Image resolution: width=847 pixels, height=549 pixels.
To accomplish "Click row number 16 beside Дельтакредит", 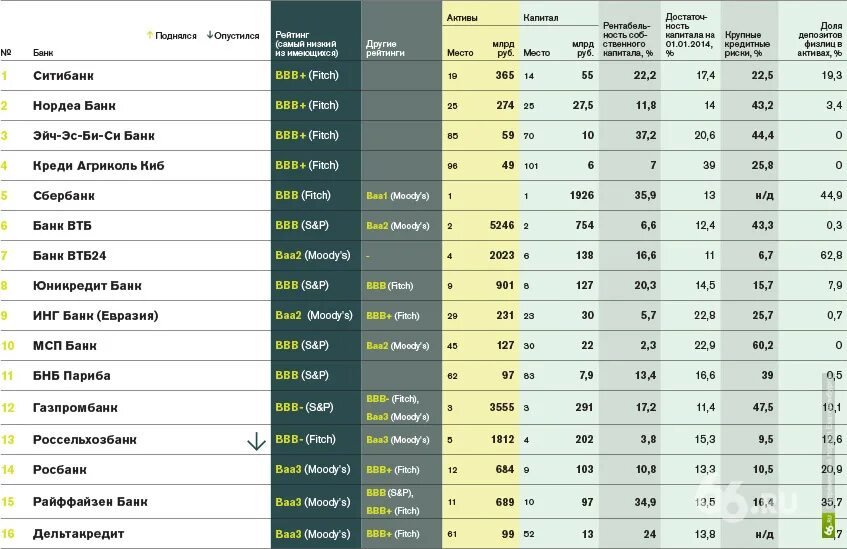I will 8,534.
